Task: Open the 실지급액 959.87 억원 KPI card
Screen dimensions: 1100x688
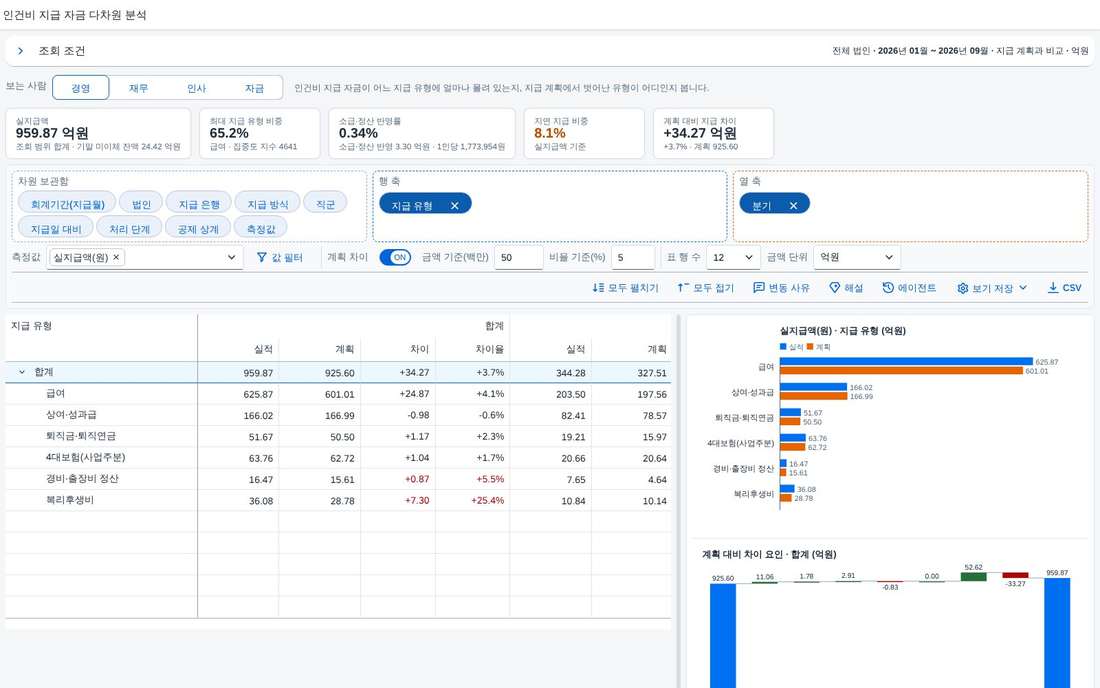Action: pyautogui.click(x=98, y=133)
